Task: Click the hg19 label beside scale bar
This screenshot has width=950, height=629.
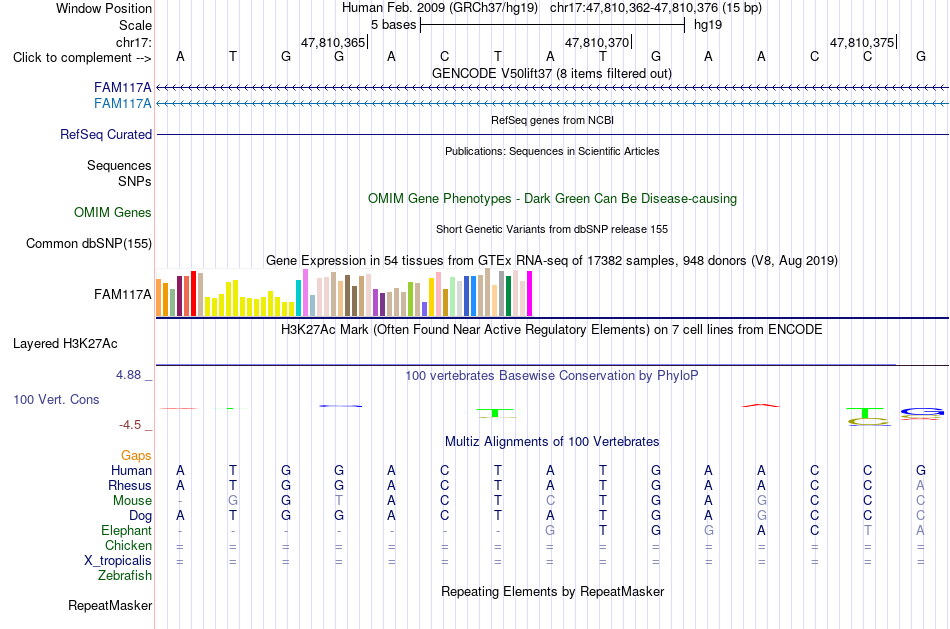Action: coord(708,25)
